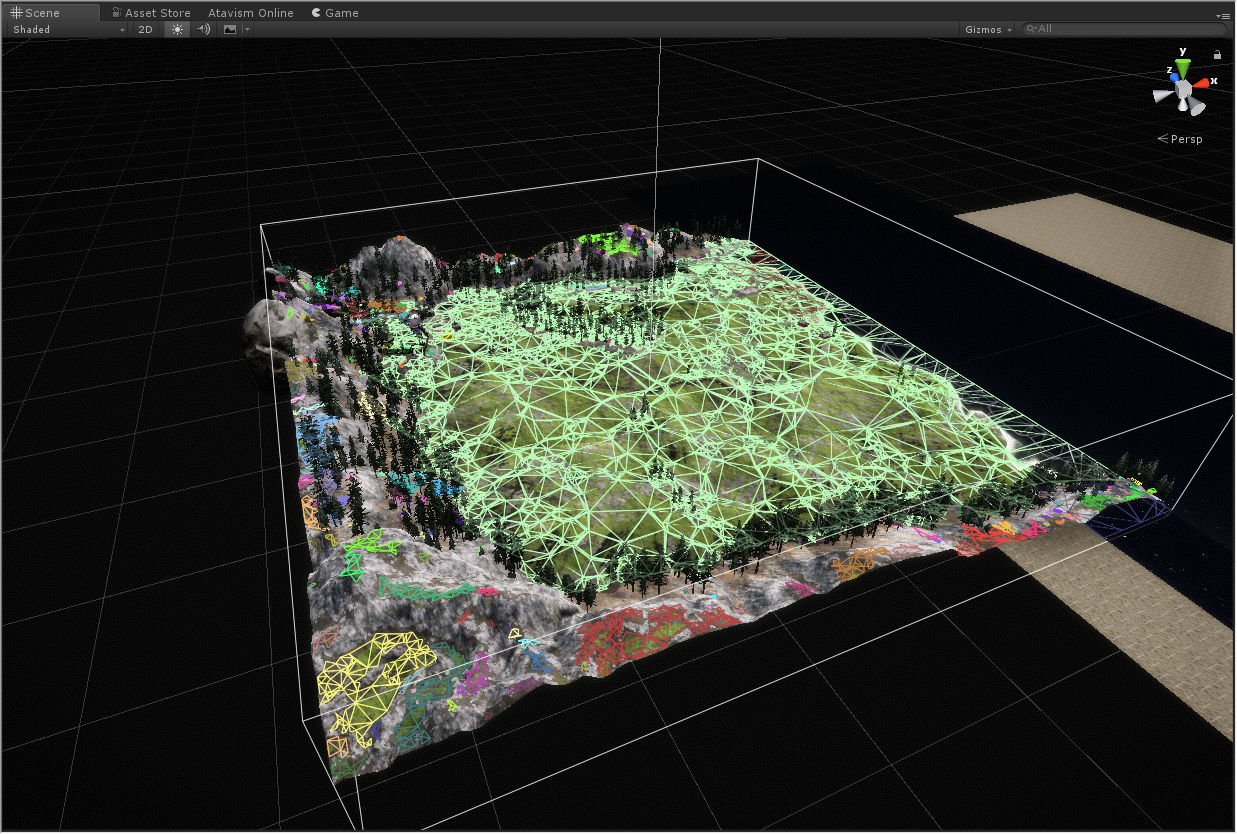Click the red X axis cone on gizmo
This screenshot has height=834, width=1237.
click(x=1203, y=83)
